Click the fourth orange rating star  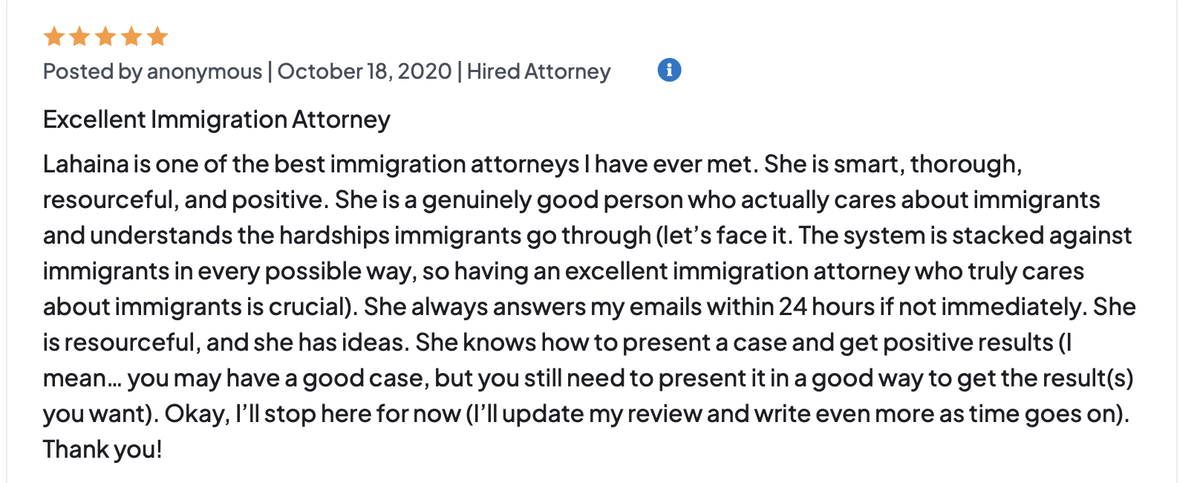click(x=132, y=37)
